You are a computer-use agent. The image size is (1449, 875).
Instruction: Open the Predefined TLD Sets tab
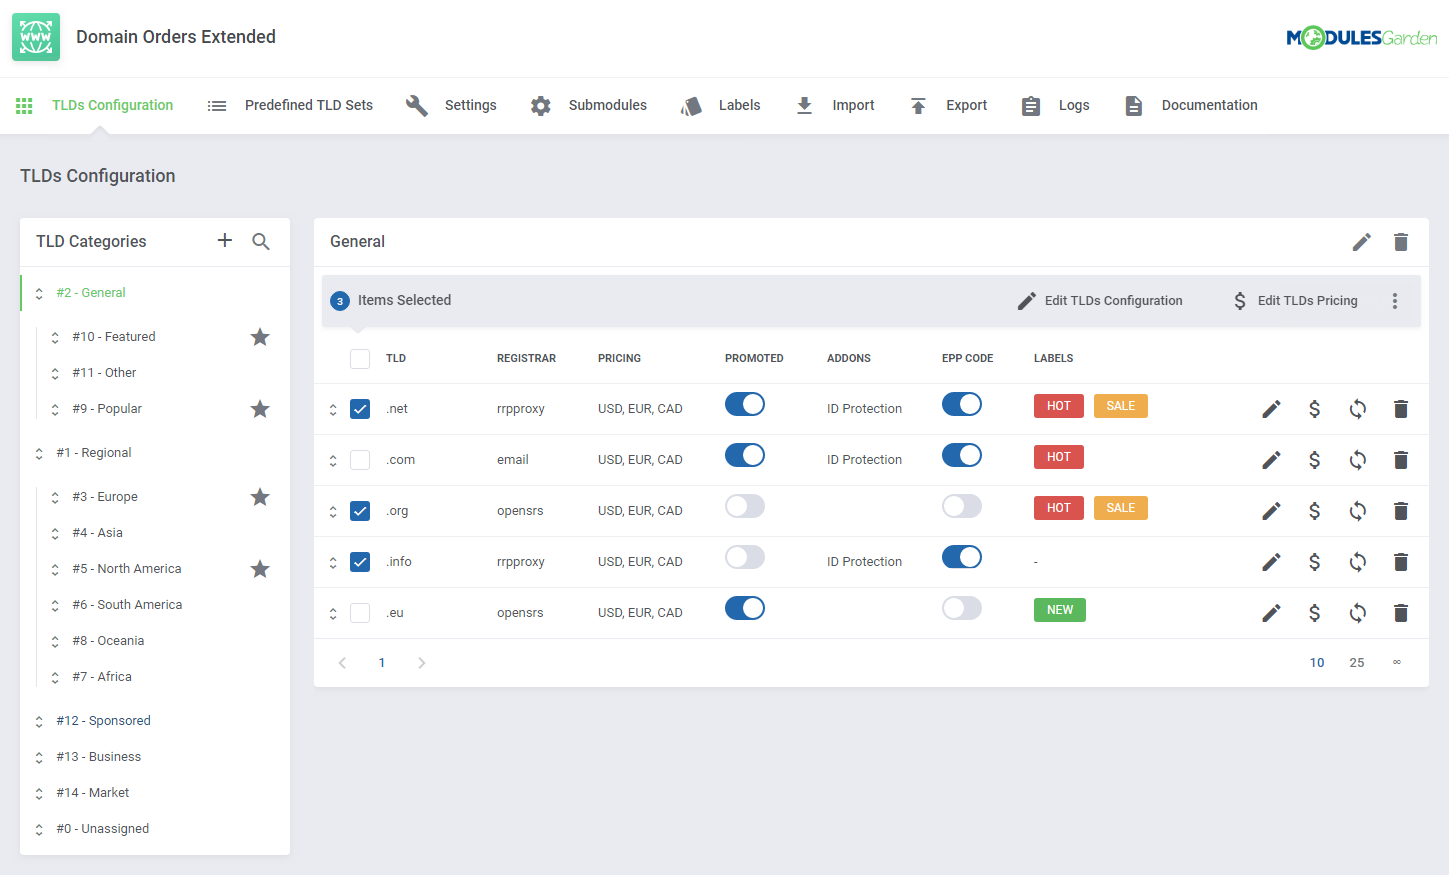[x=290, y=105]
